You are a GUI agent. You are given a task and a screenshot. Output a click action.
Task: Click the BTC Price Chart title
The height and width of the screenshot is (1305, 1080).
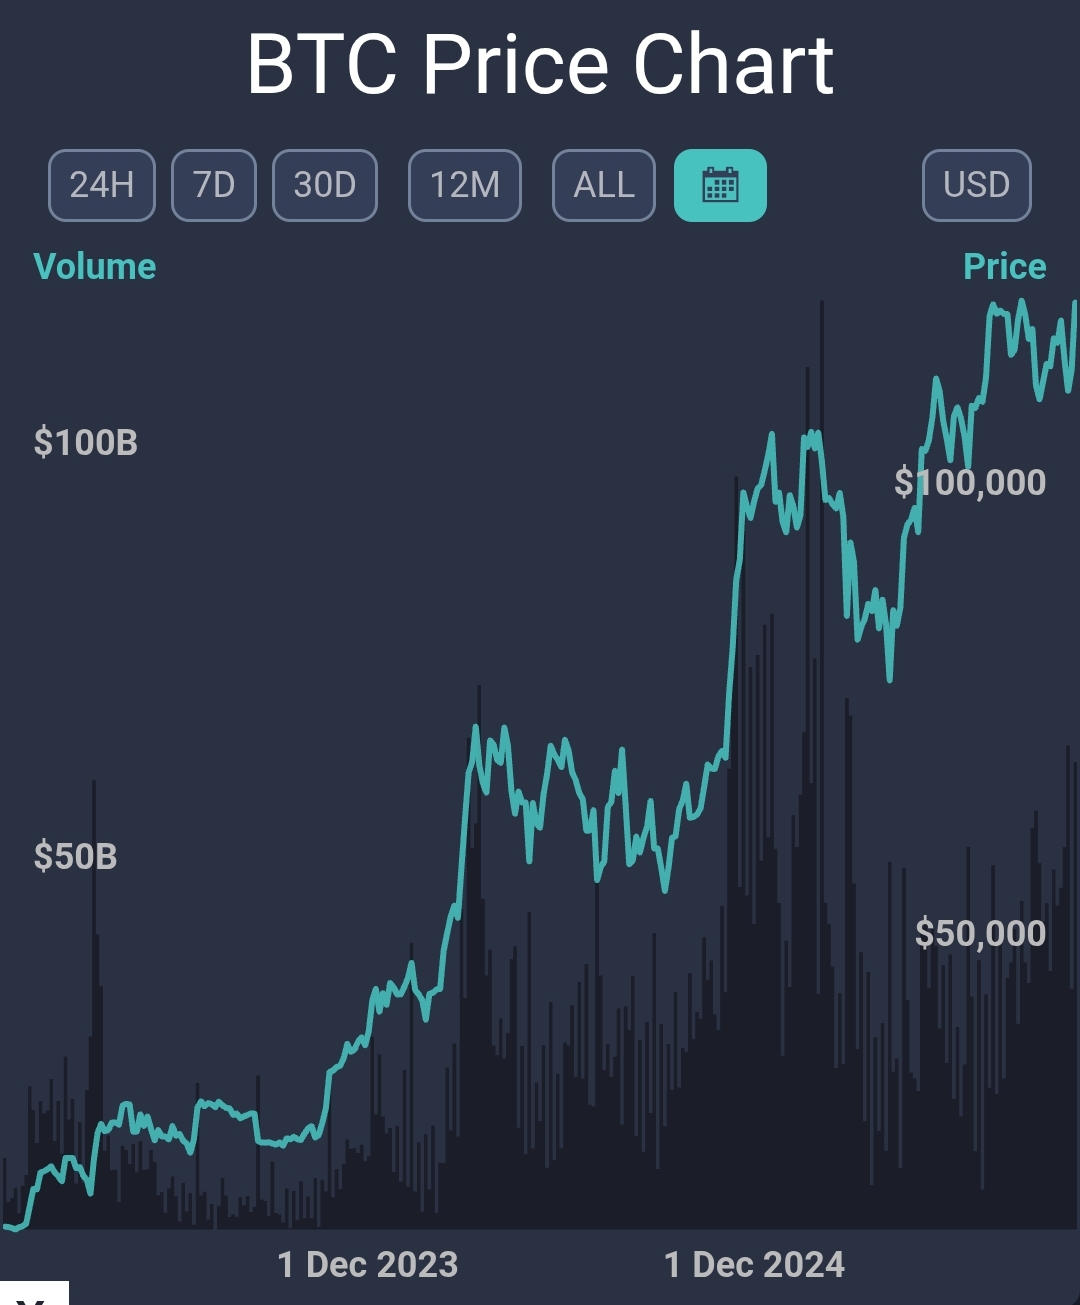point(540,65)
